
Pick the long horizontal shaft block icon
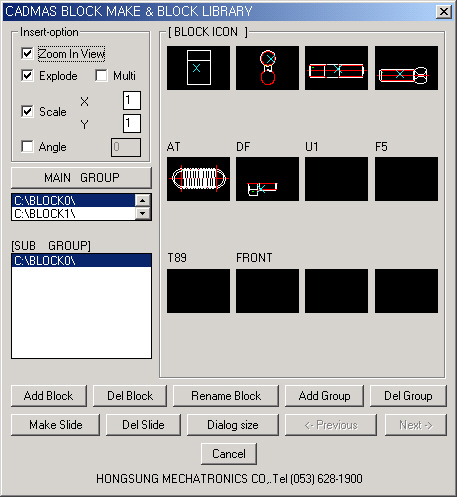coord(336,68)
